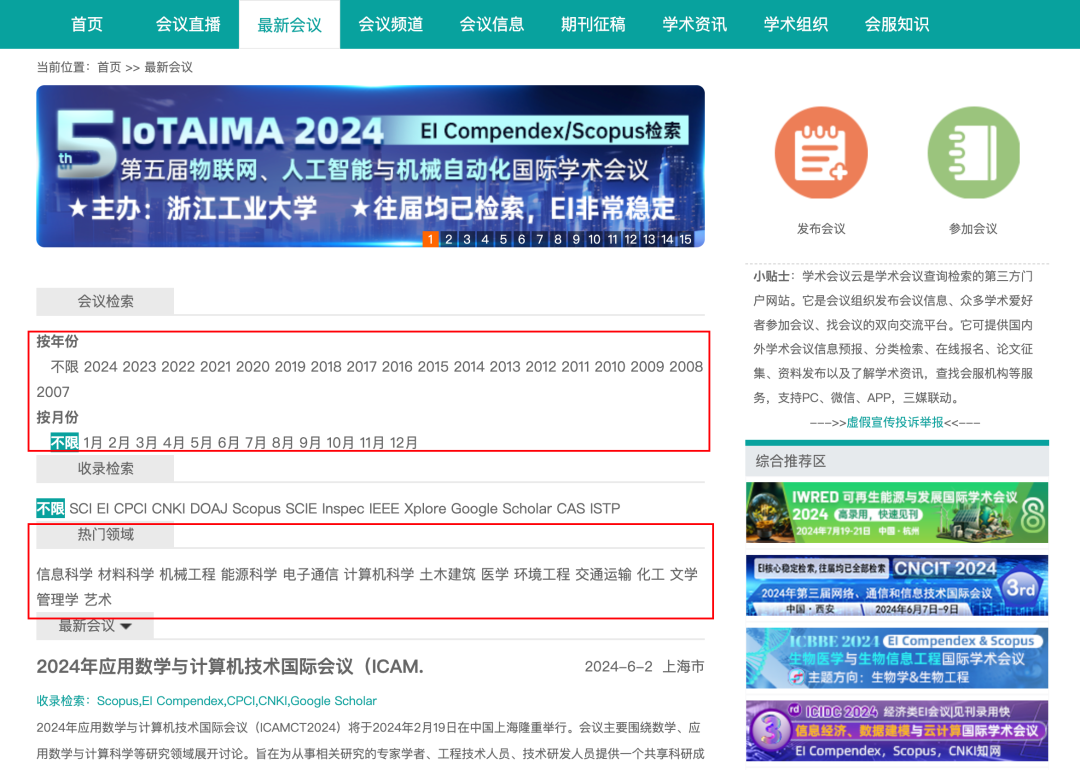This screenshot has width=1080, height=770.
Task: Choose the 信息科学 field
Action: tap(65, 574)
